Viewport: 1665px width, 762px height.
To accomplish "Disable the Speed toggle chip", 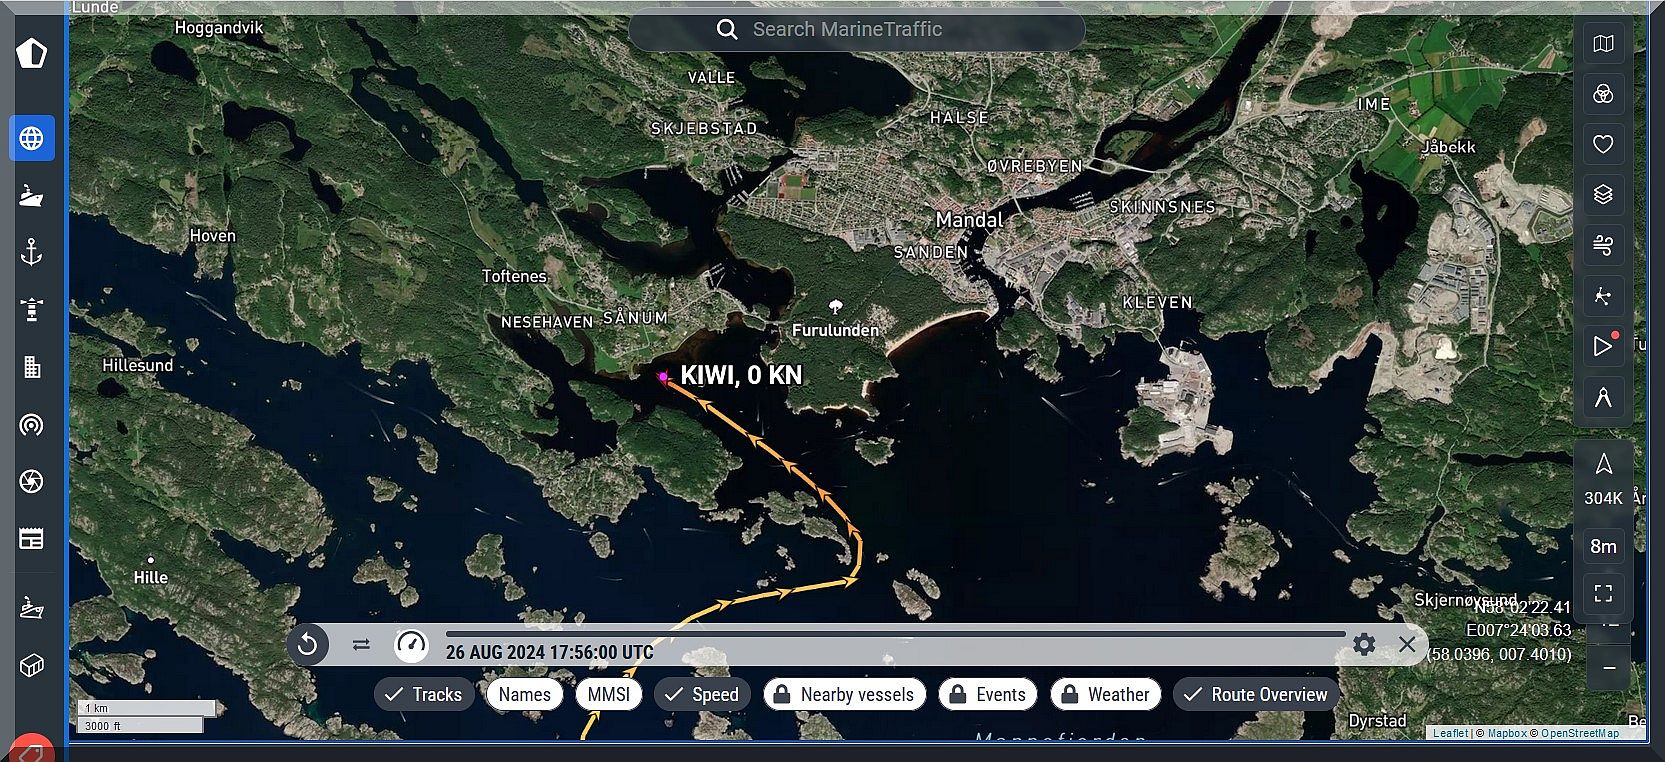I will 702,694.
